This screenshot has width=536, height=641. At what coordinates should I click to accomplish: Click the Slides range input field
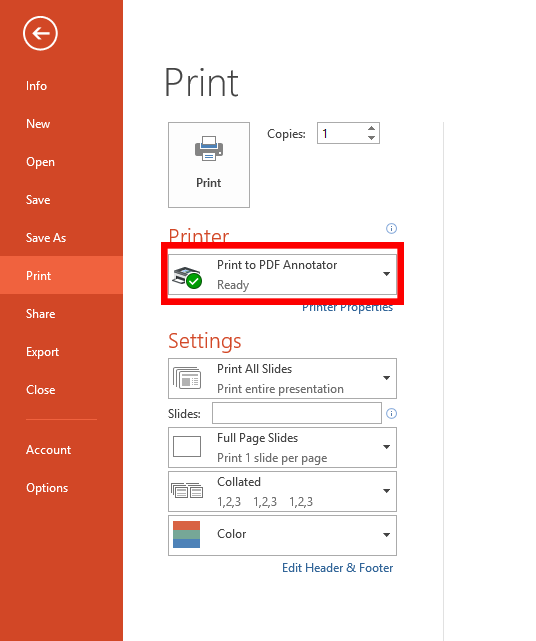(297, 413)
